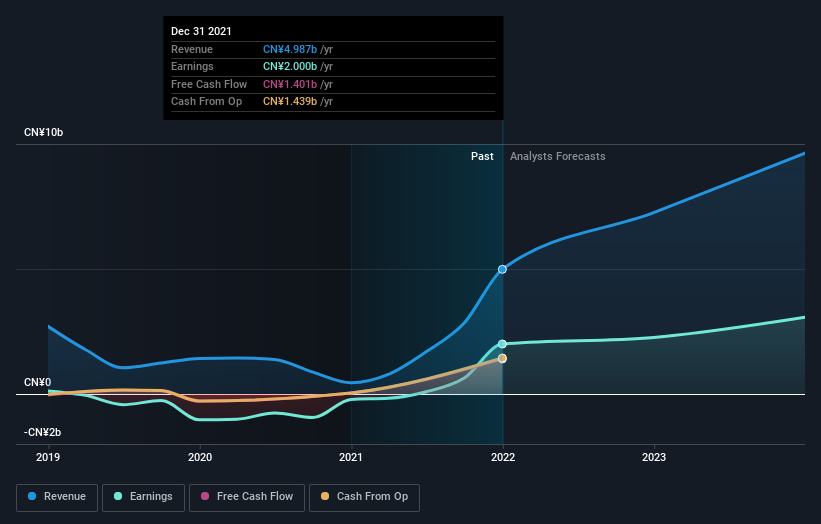Click the CN¥0 y-axis label
The height and width of the screenshot is (524, 821).
point(37,383)
